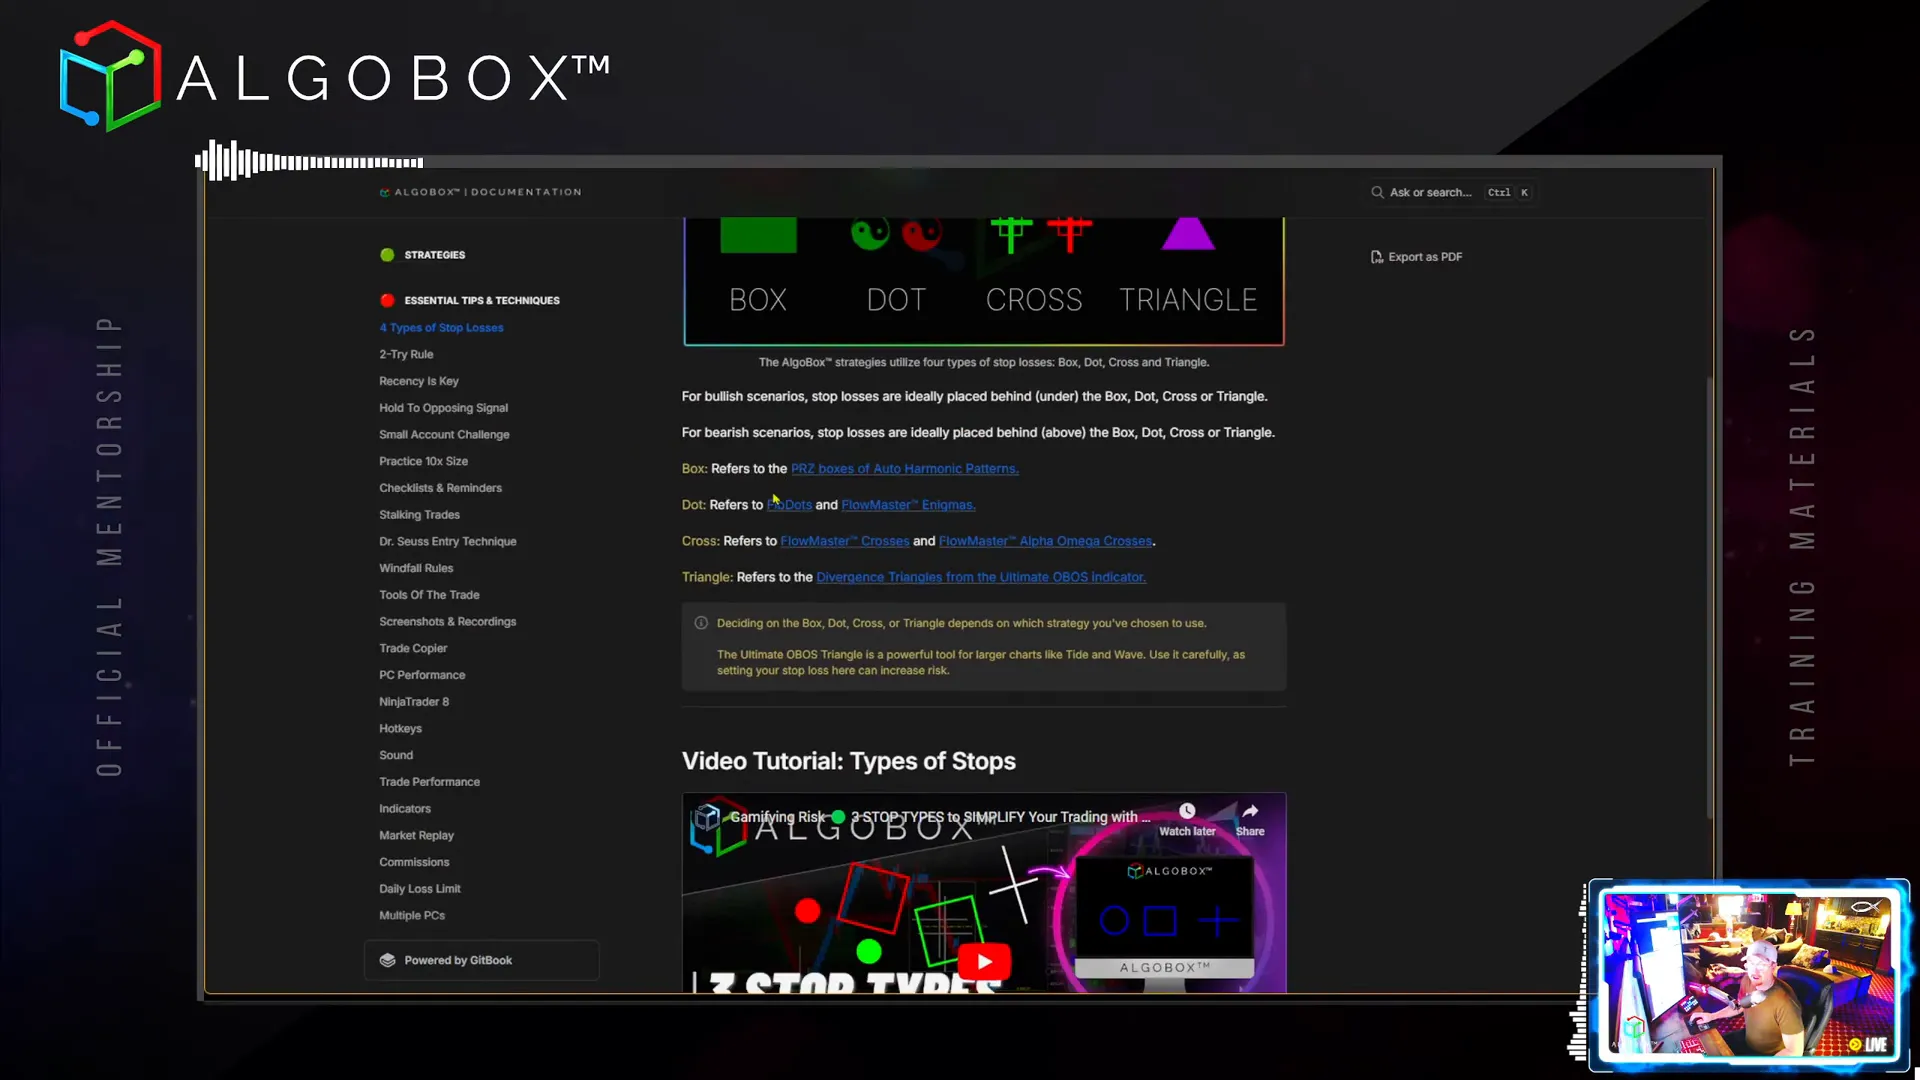Click the GitBook logo icon
1920x1080 pixels.
[x=388, y=960]
